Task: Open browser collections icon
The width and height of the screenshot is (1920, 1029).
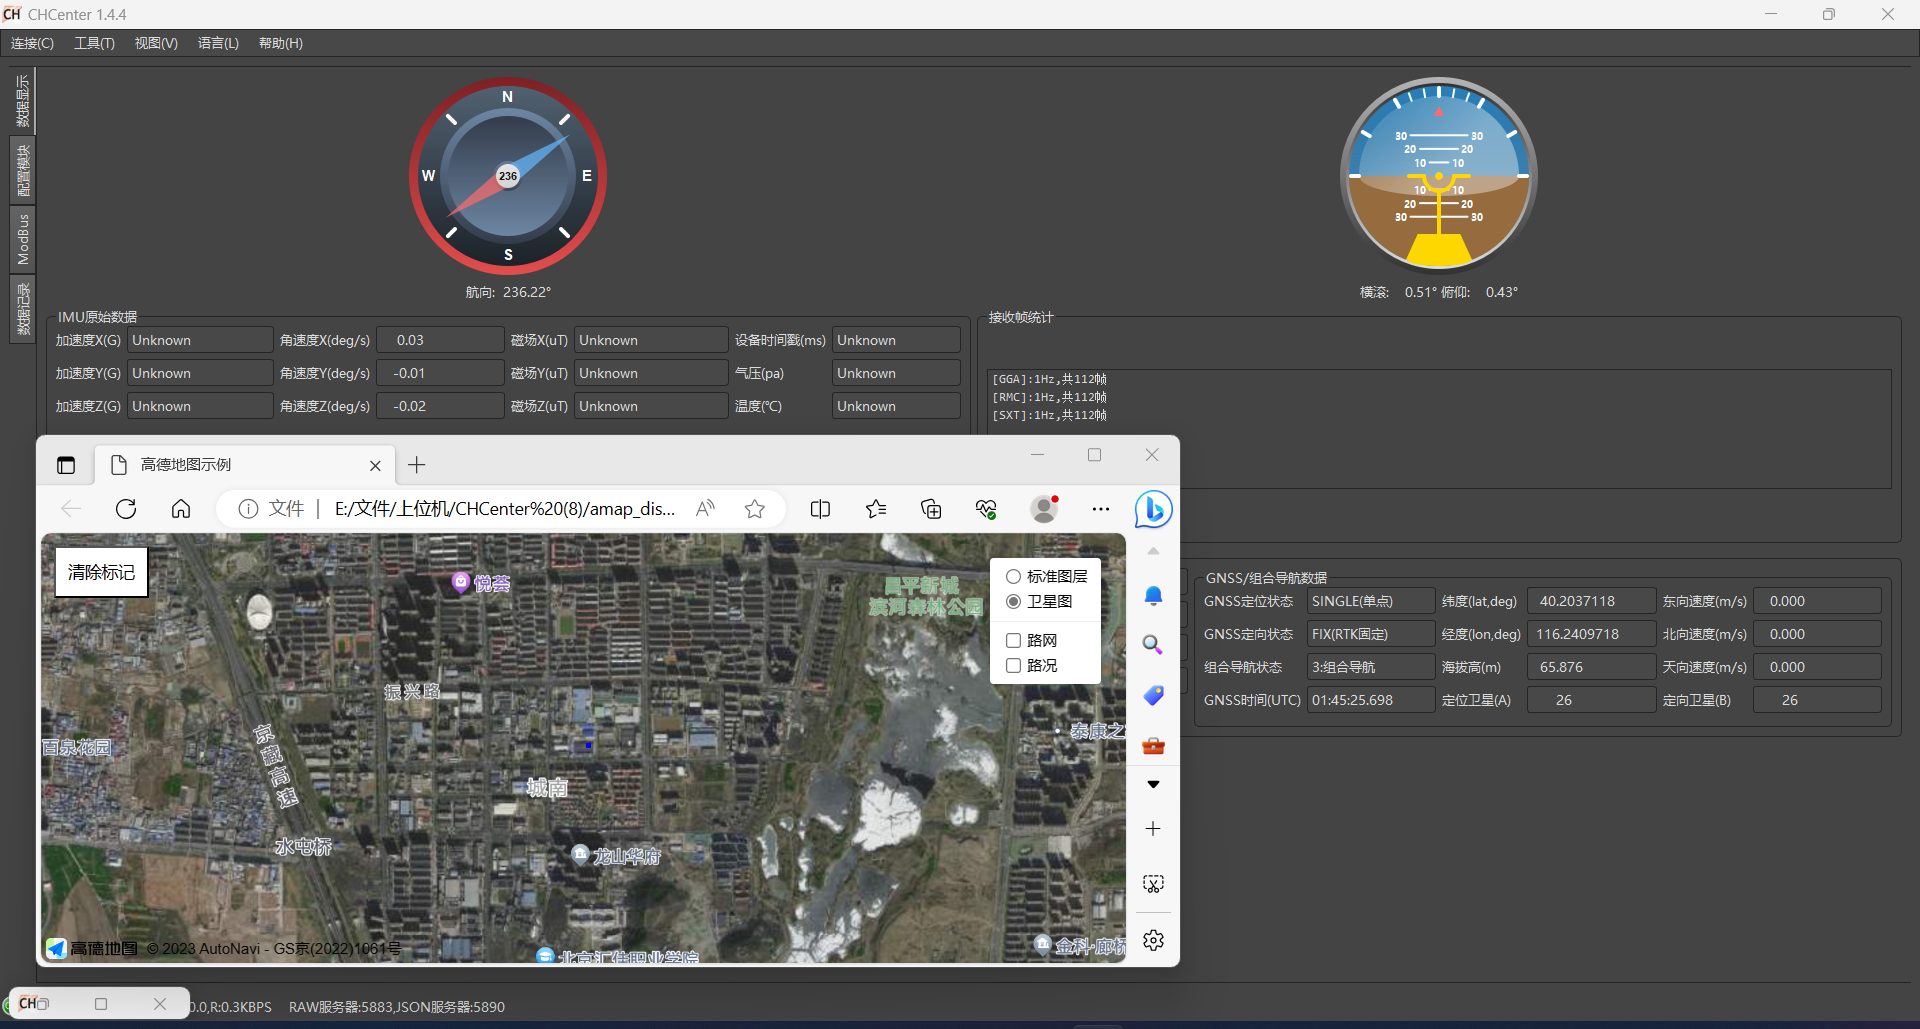Action: (x=931, y=509)
